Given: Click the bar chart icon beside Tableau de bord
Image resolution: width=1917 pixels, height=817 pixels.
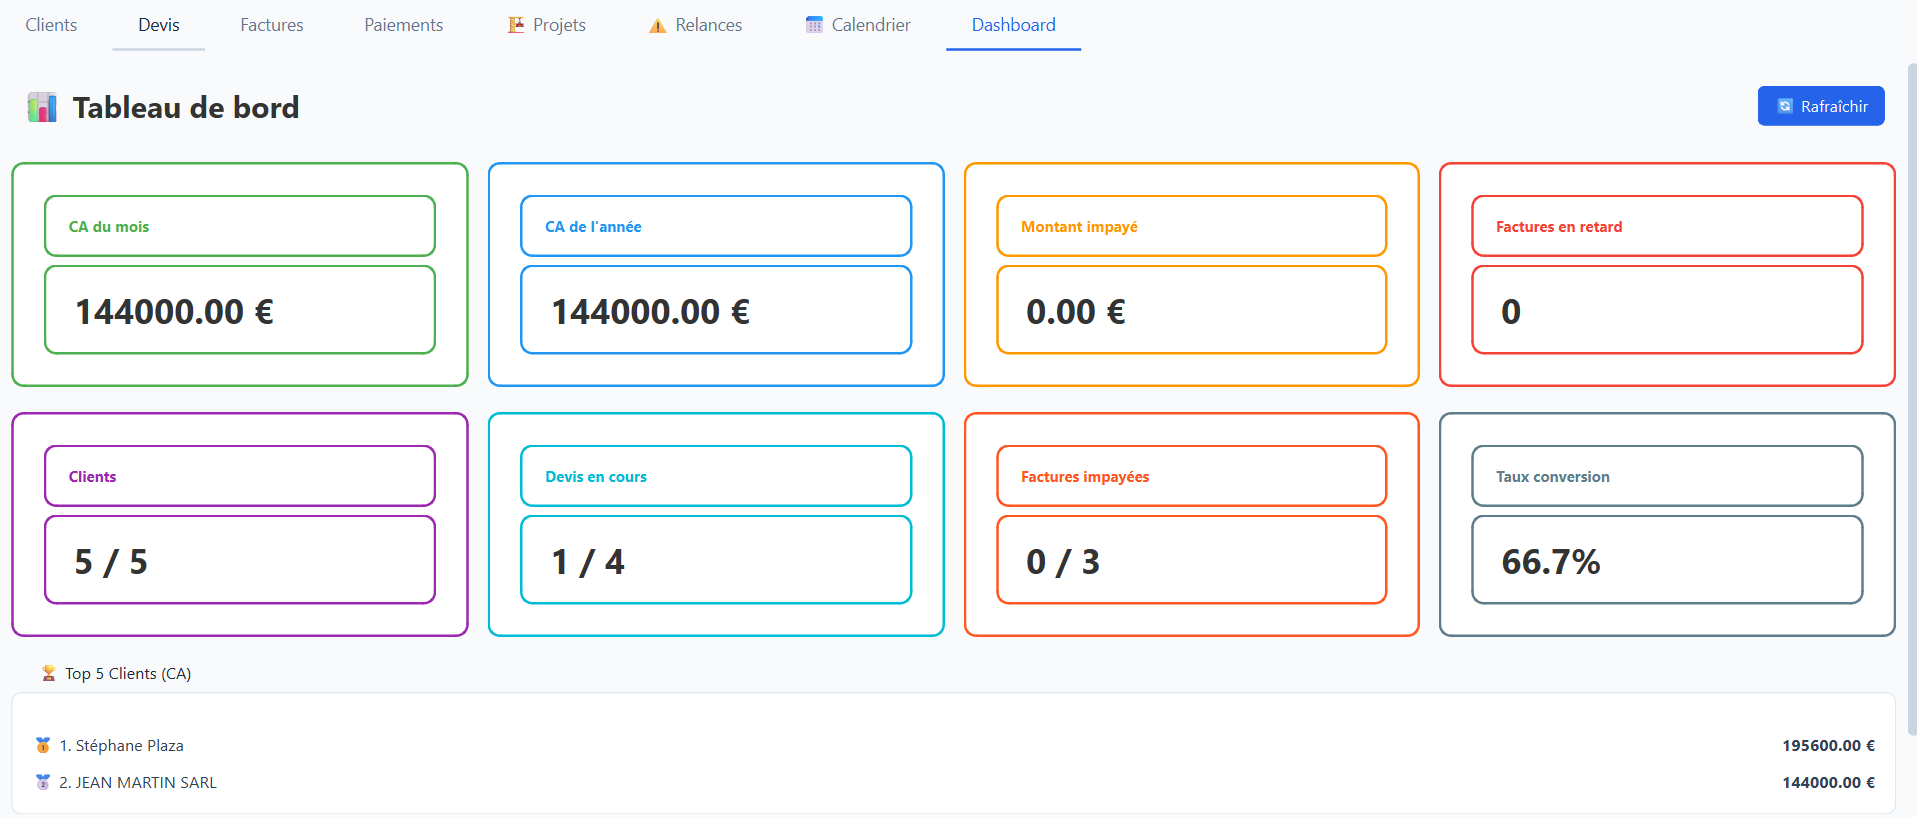Looking at the screenshot, I should (x=42, y=107).
